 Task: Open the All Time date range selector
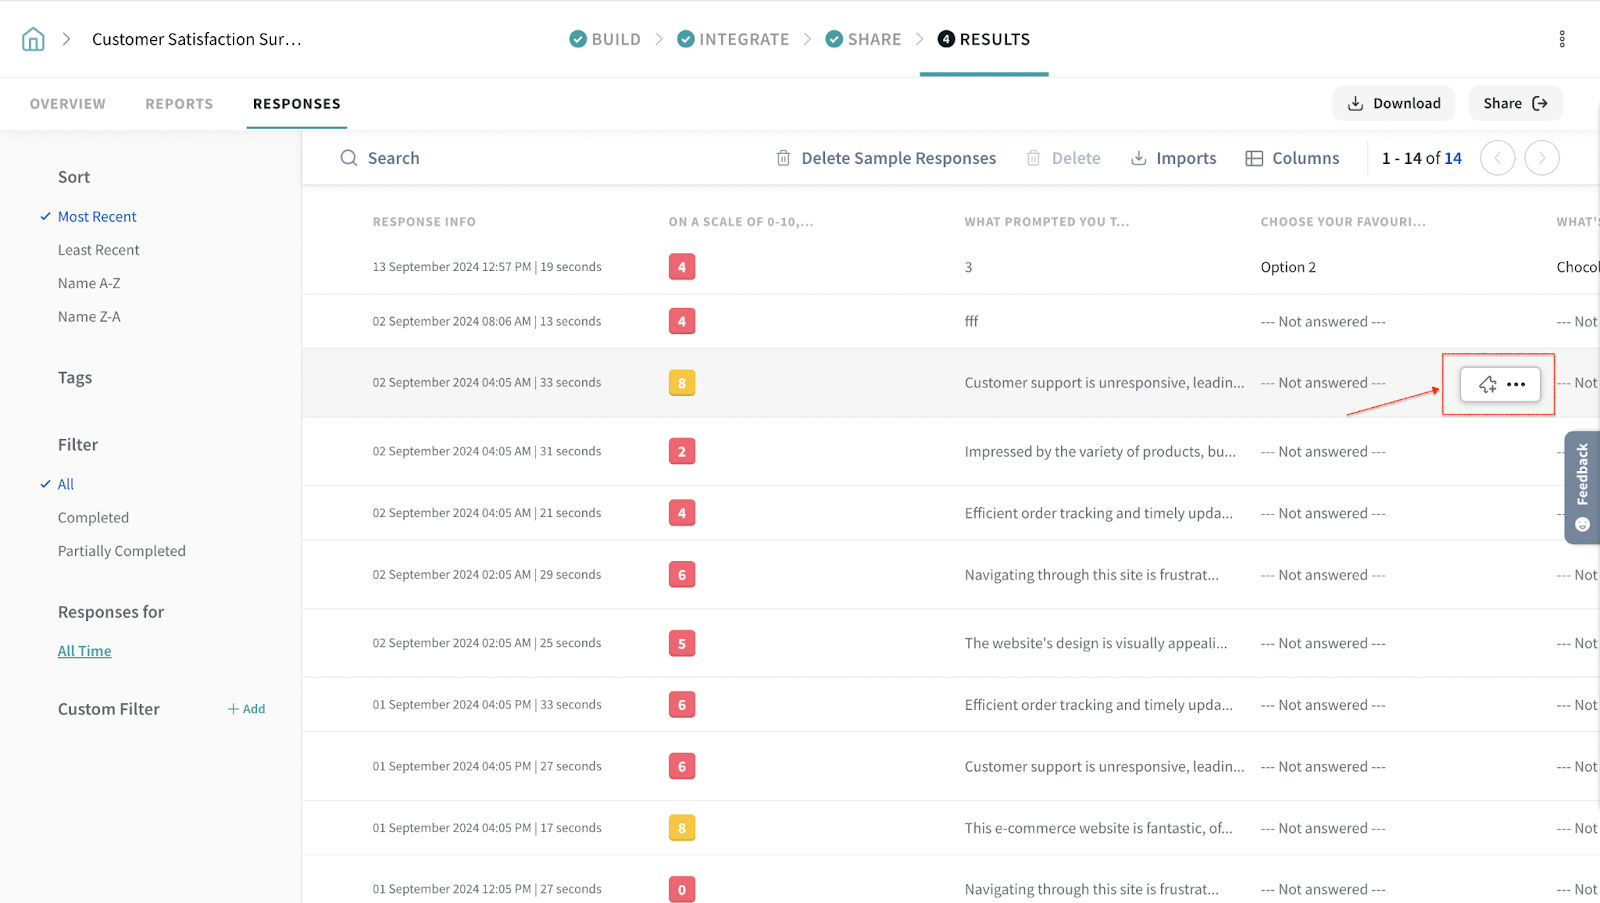tap(84, 651)
